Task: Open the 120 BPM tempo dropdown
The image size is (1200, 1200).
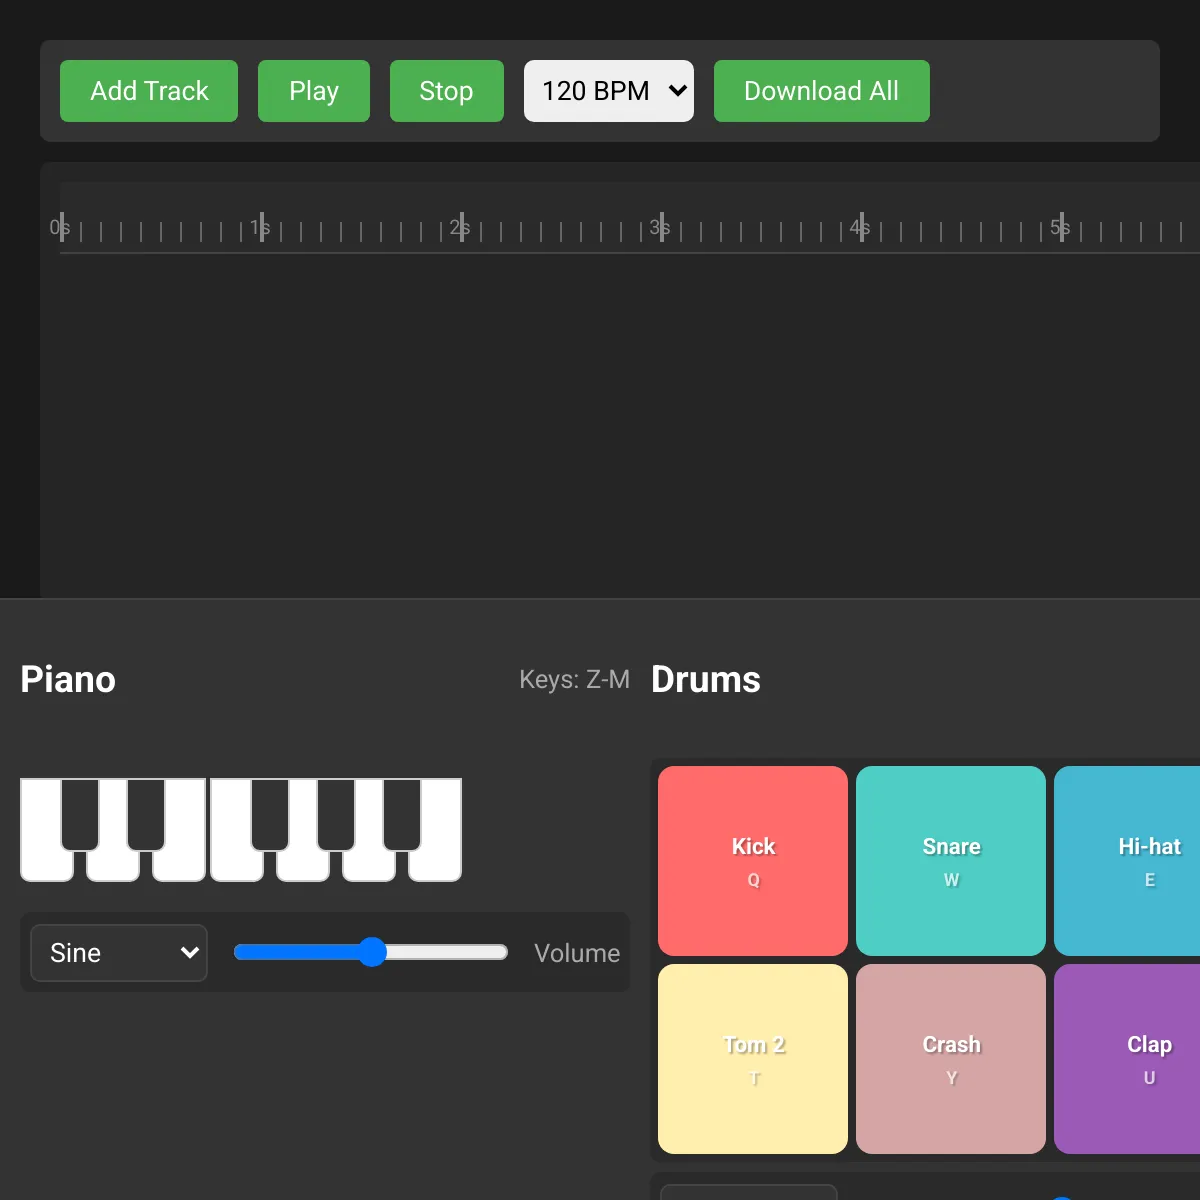Action: pos(608,91)
